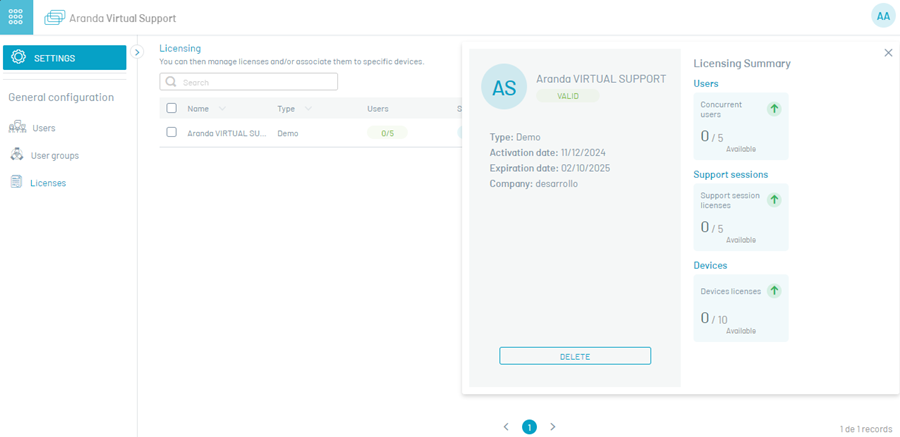Screen dimensions: 900x437
Task: Click the Licensing page heading
Action: (x=180, y=48)
